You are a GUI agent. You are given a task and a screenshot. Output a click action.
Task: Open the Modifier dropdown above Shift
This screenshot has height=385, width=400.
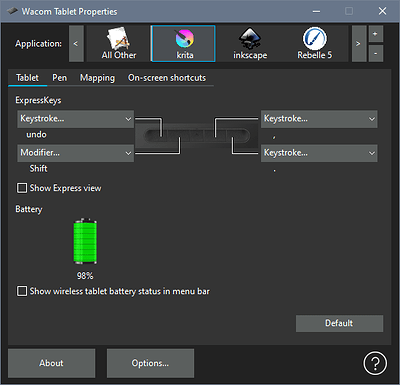(x=76, y=153)
